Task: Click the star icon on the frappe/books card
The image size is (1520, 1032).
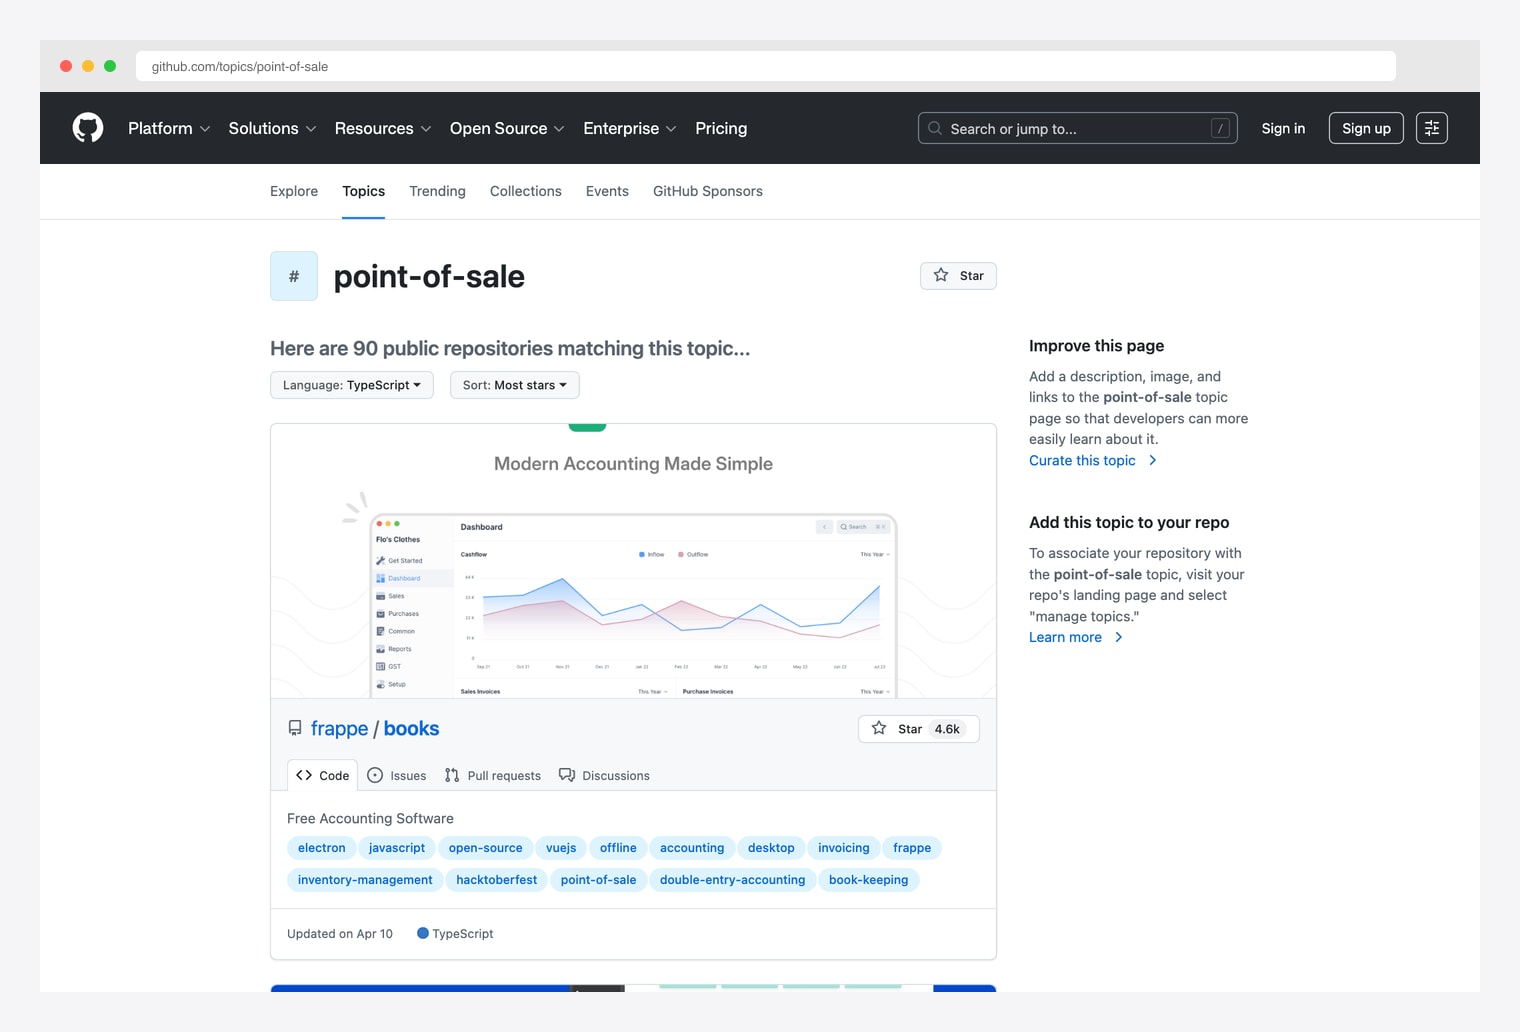Action: pyautogui.click(x=879, y=728)
